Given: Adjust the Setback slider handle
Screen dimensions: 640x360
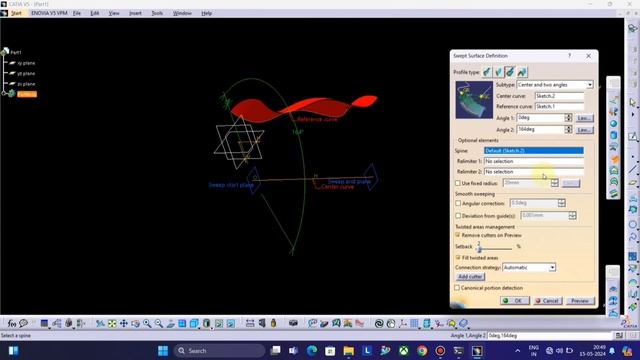Looking at the screenshot, I should 480,248.
